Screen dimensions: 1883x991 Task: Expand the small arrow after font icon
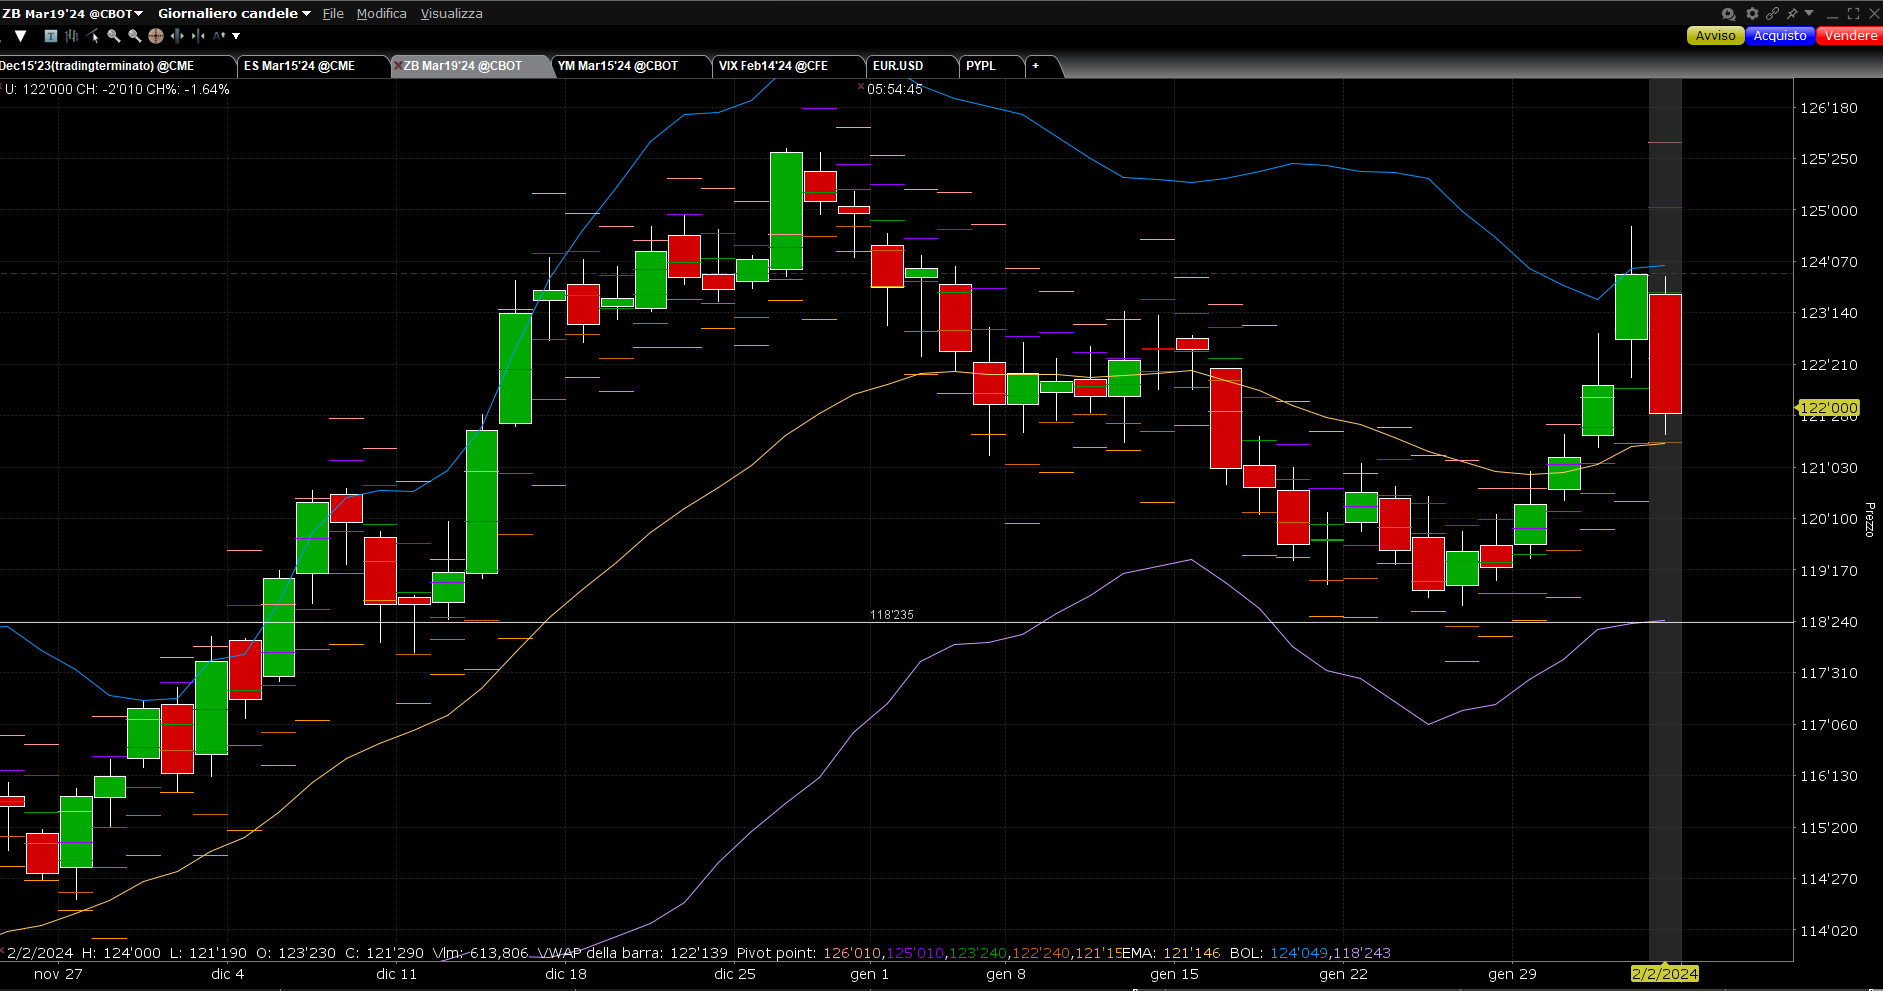pyautogui.click(x=237, y=36)
